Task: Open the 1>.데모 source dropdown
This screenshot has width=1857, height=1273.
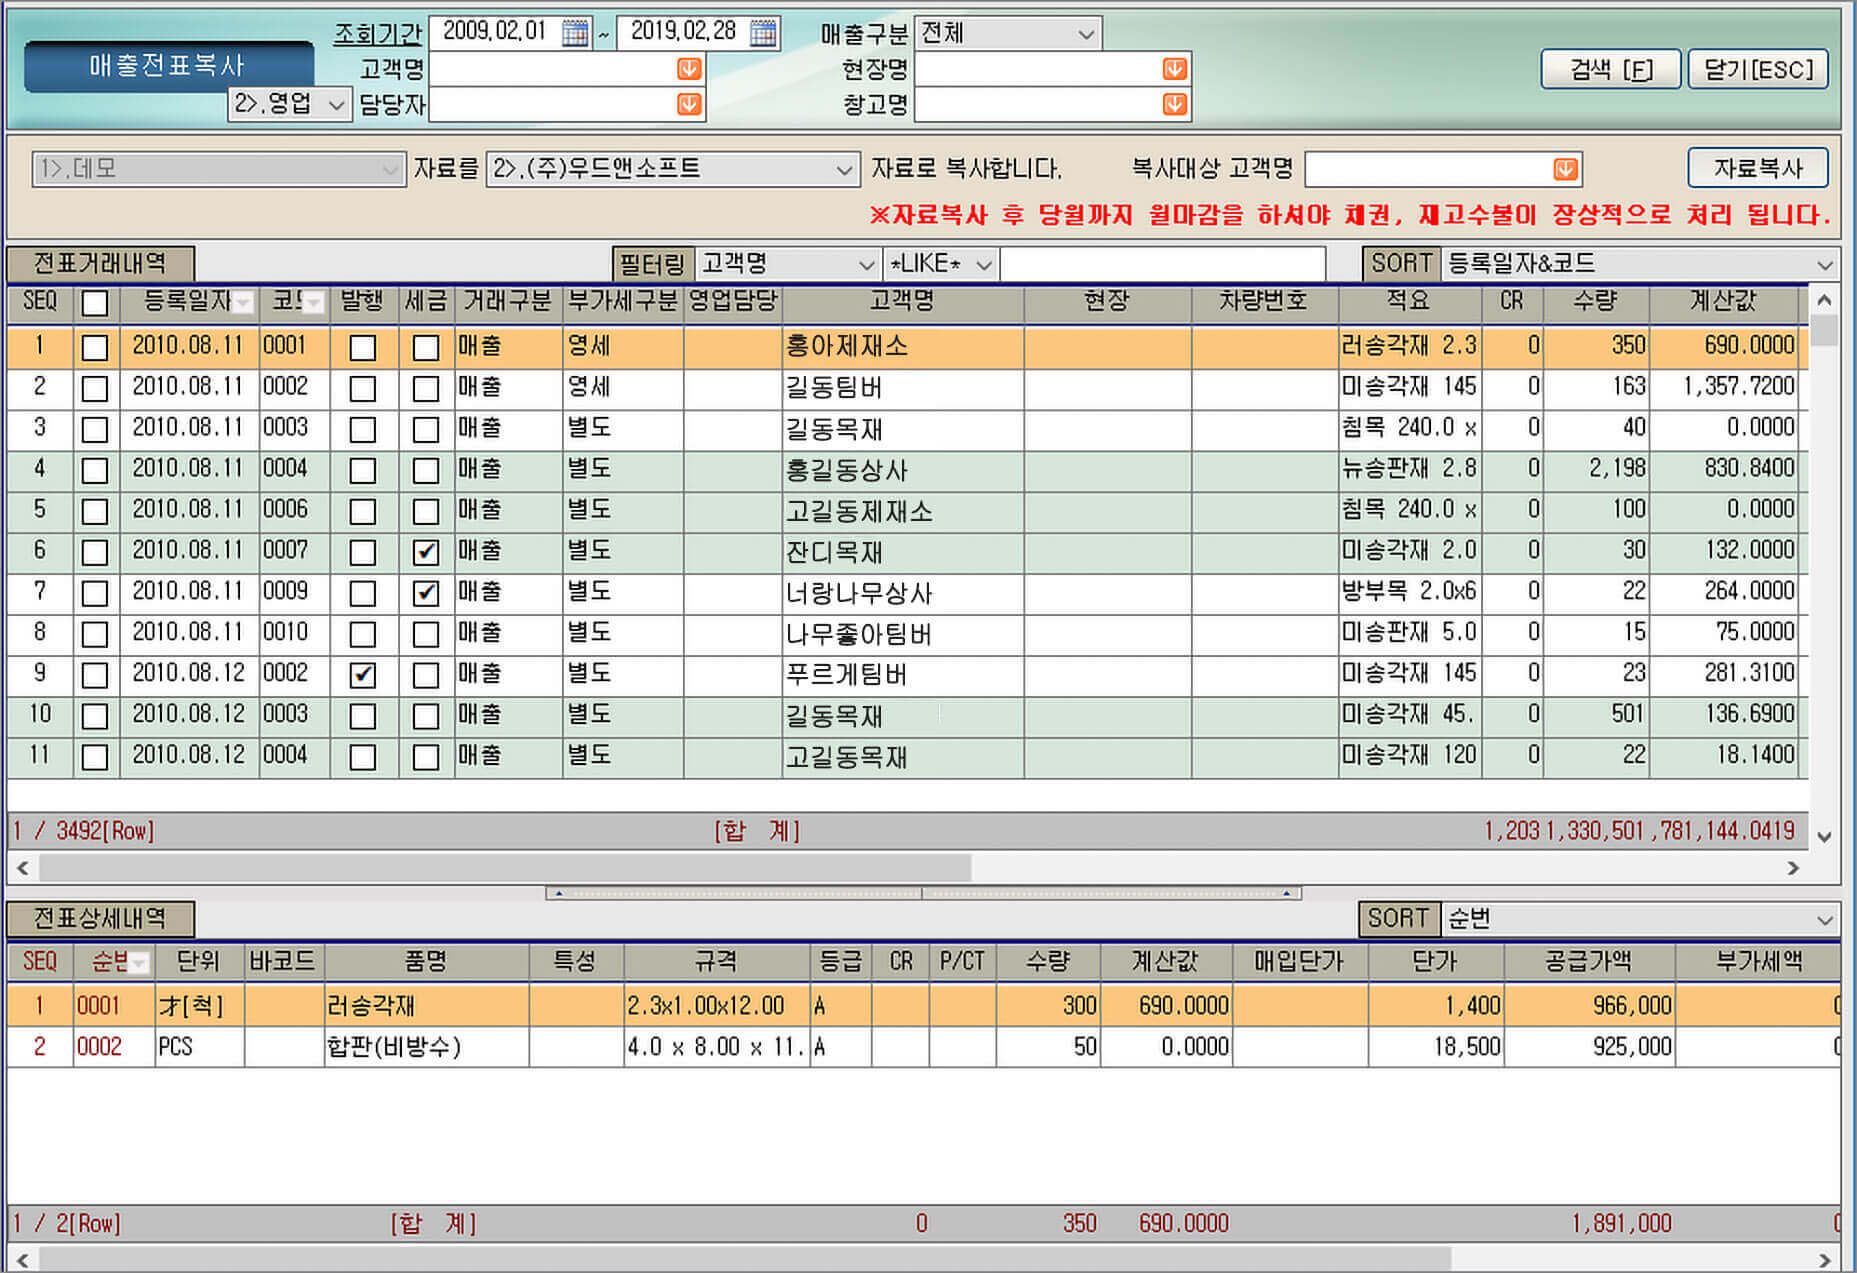Action: (x=218, y=169)
